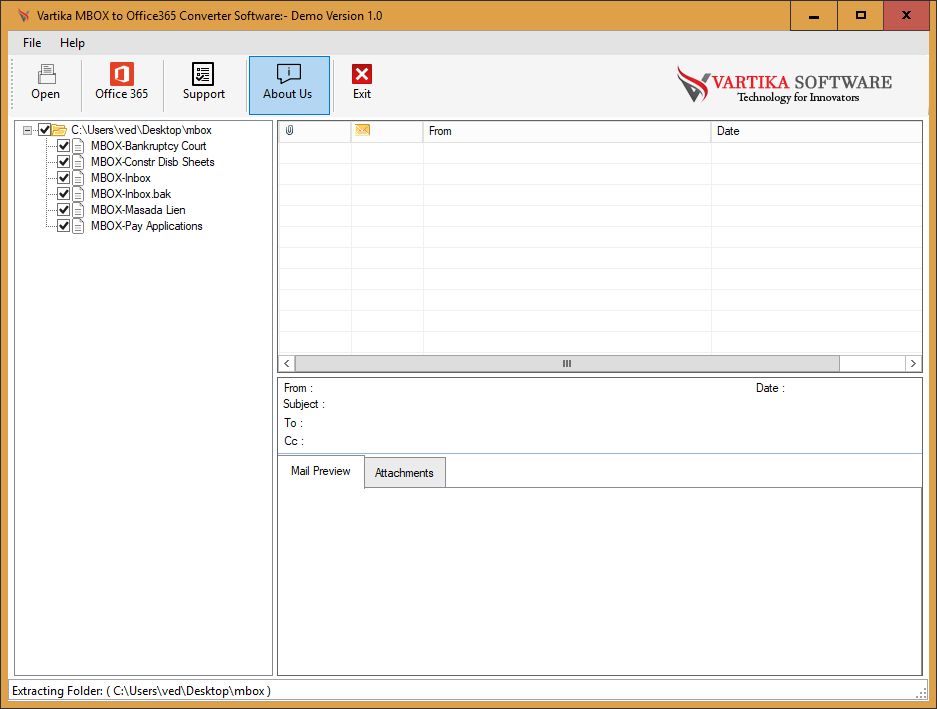
Task: Maximize the converter window
Action: [x=861, y=16]
